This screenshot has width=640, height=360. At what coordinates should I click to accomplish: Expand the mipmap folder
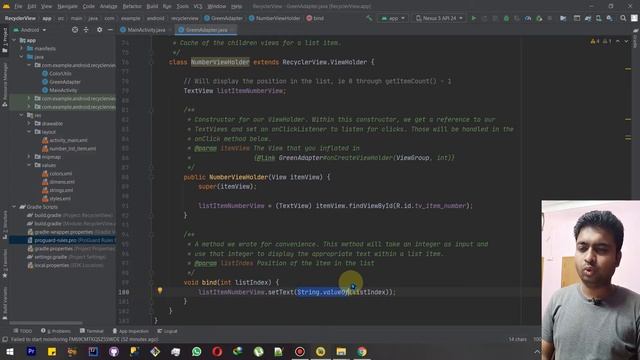29,157
